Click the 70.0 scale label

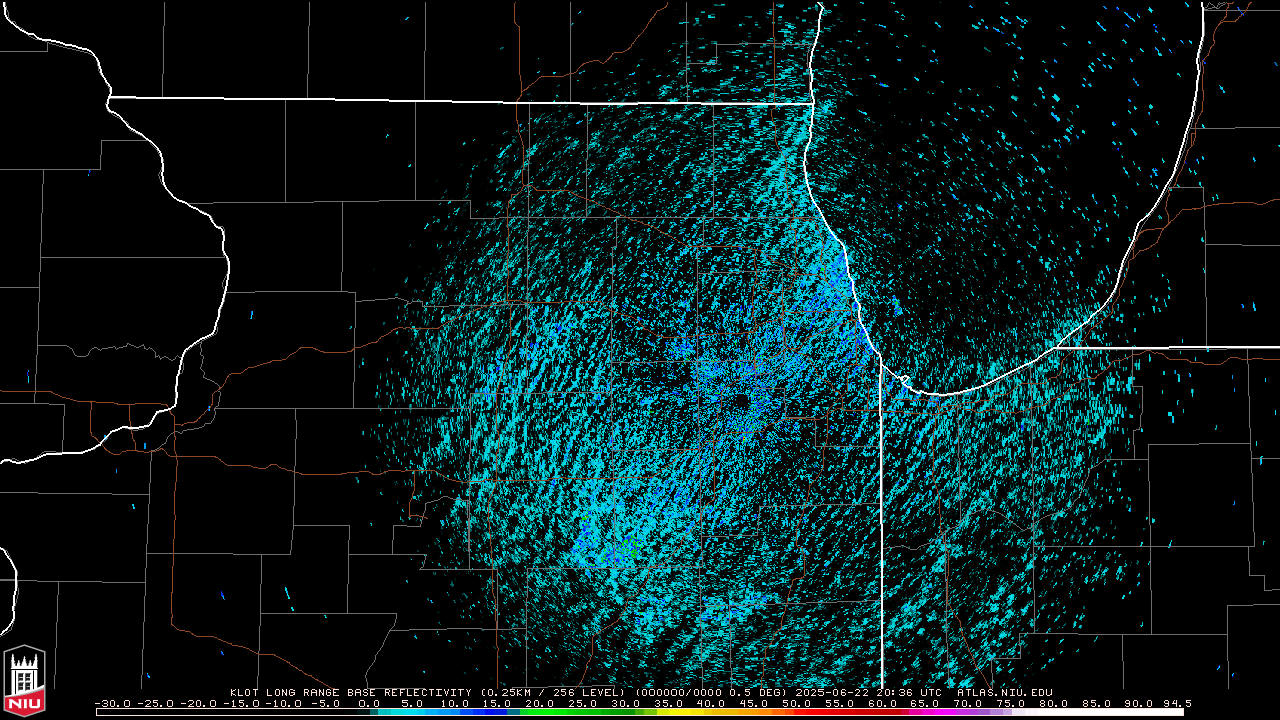tap(969, 703)
